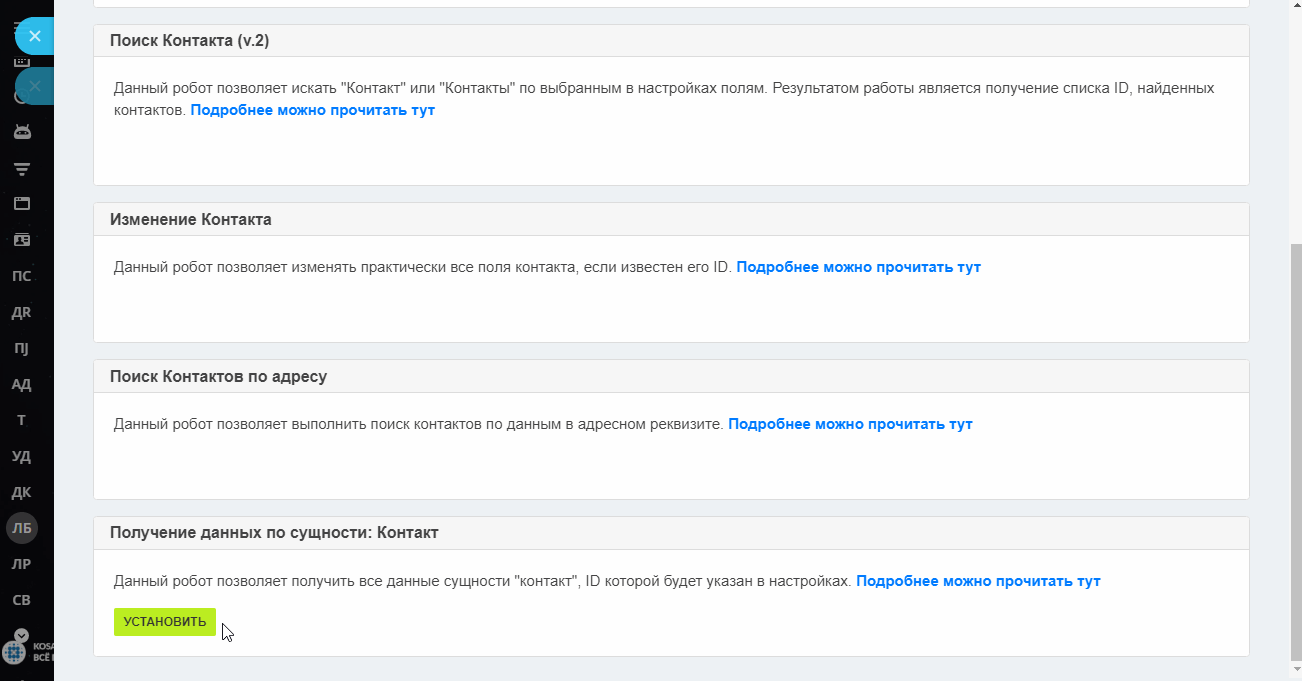
Task: Install the contact data retrieval robot
Action: click(x=165, y=621)
